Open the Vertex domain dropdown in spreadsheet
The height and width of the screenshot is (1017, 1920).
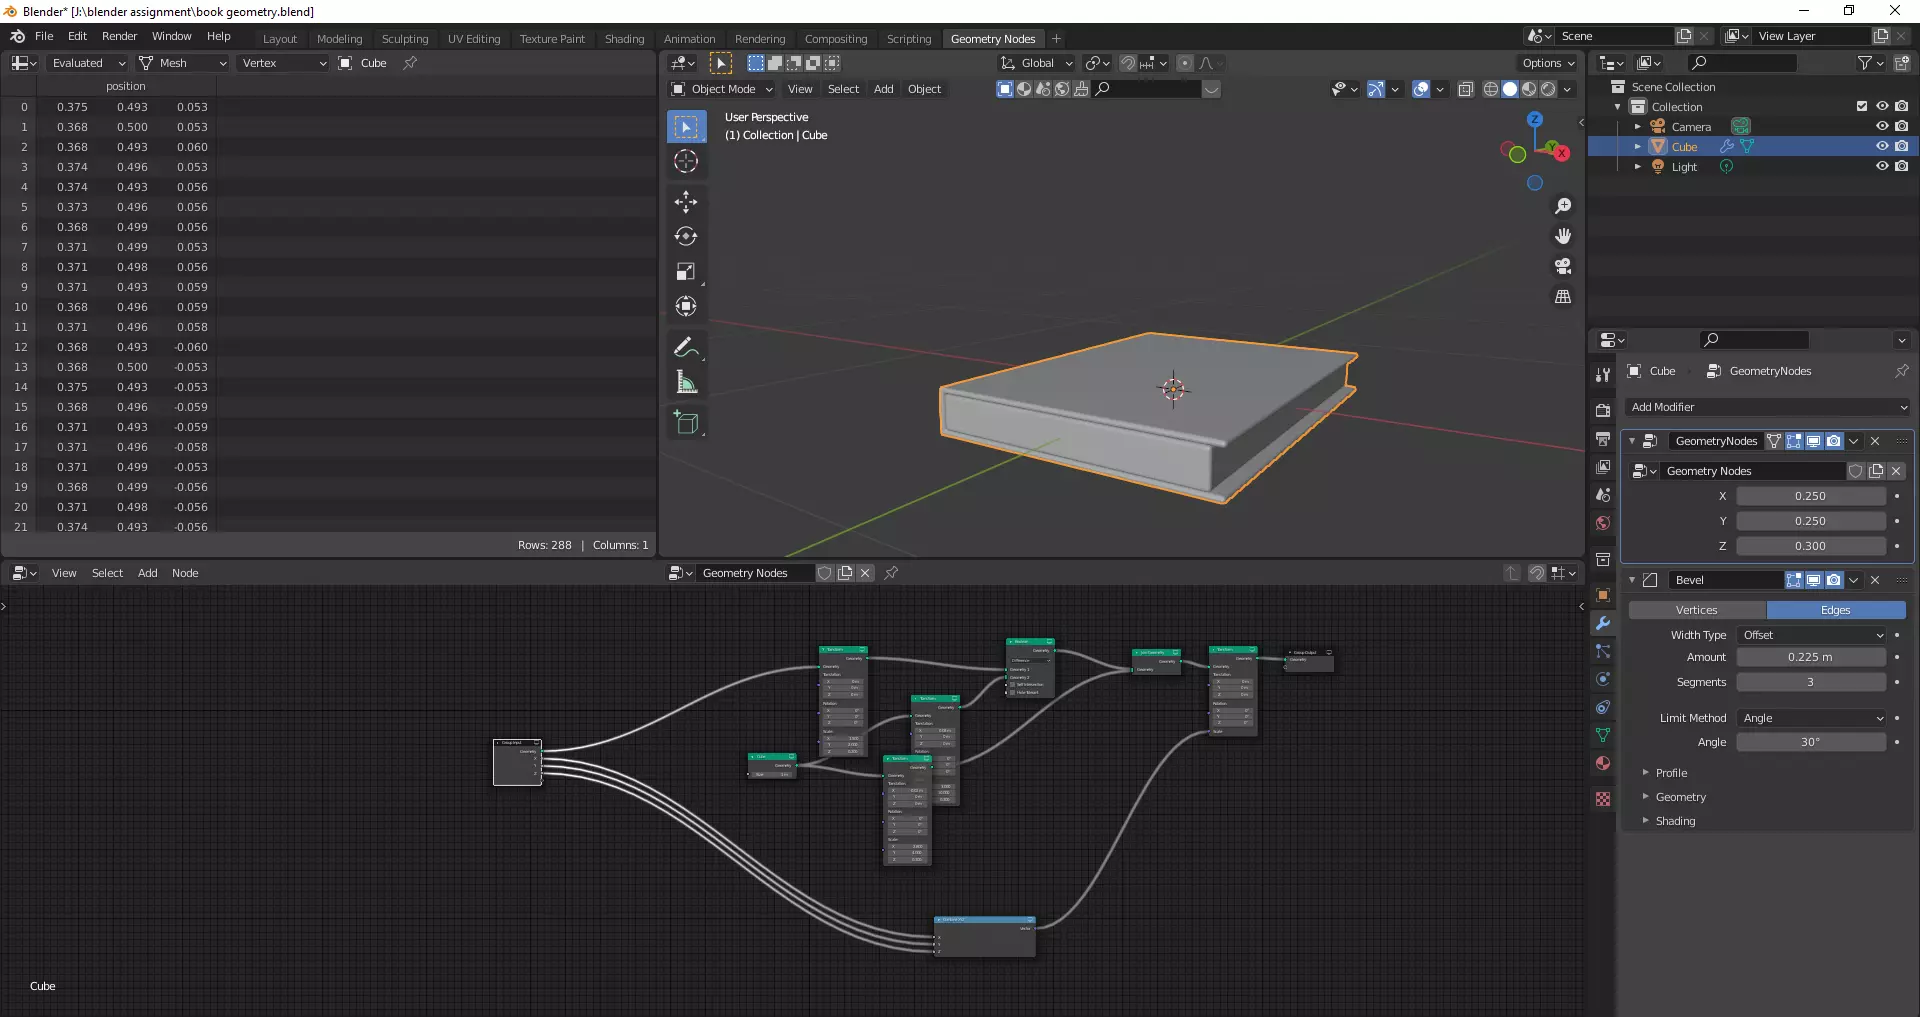tap(284, 63)
